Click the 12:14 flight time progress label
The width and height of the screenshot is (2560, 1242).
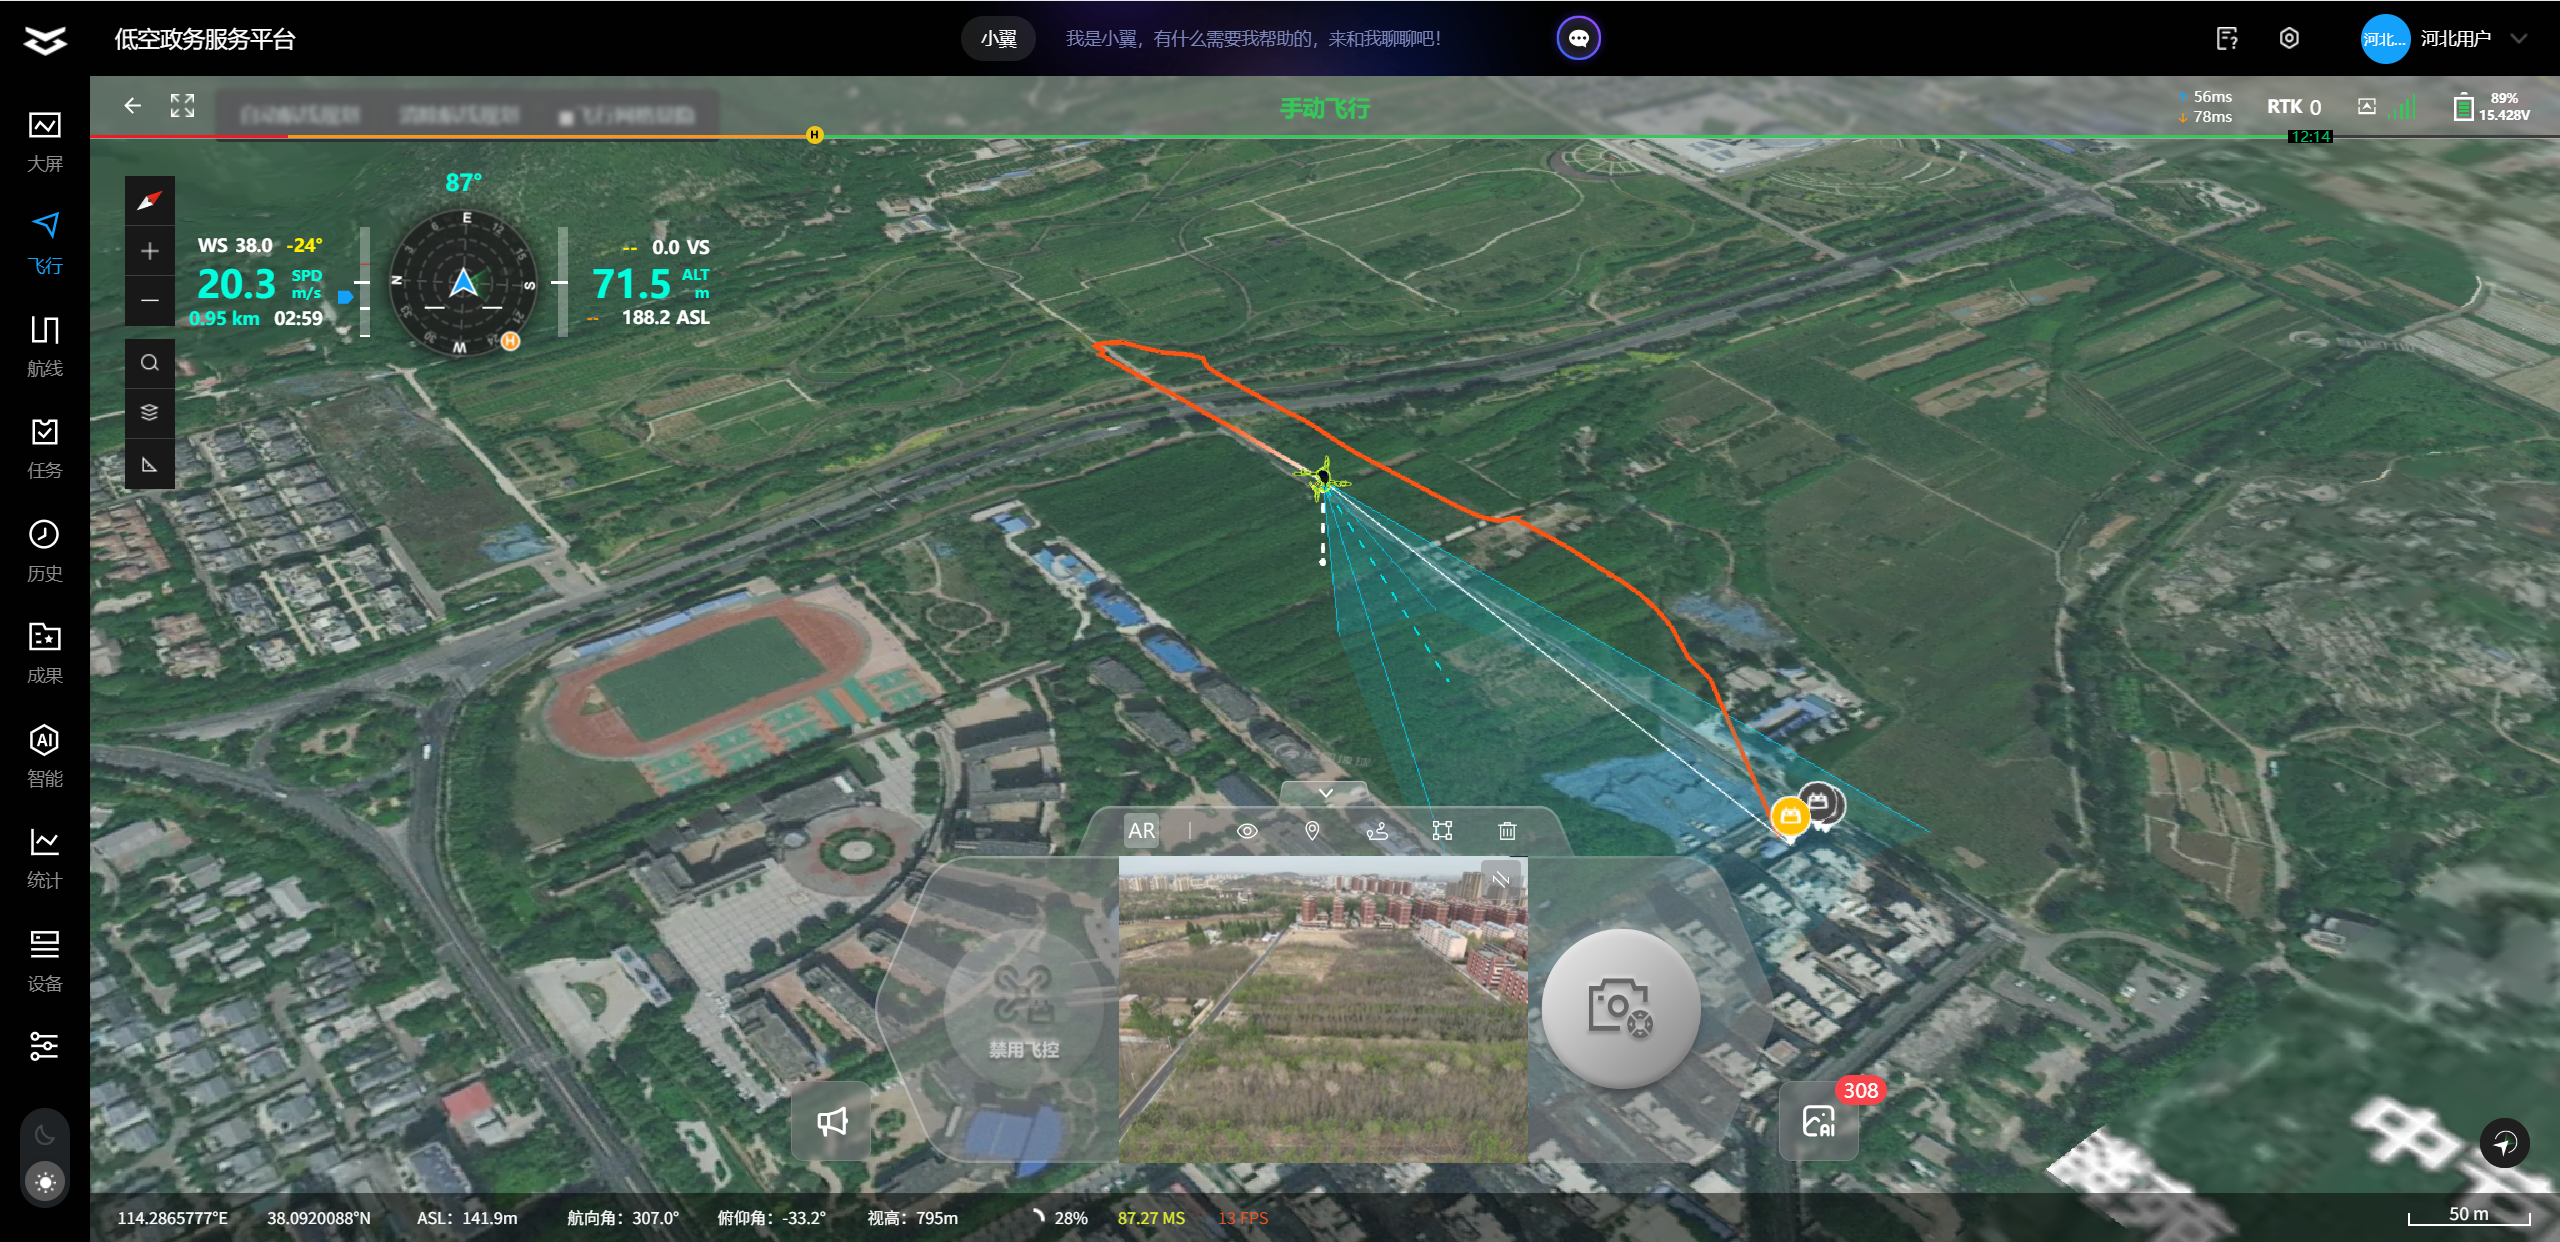[2310, 136]
